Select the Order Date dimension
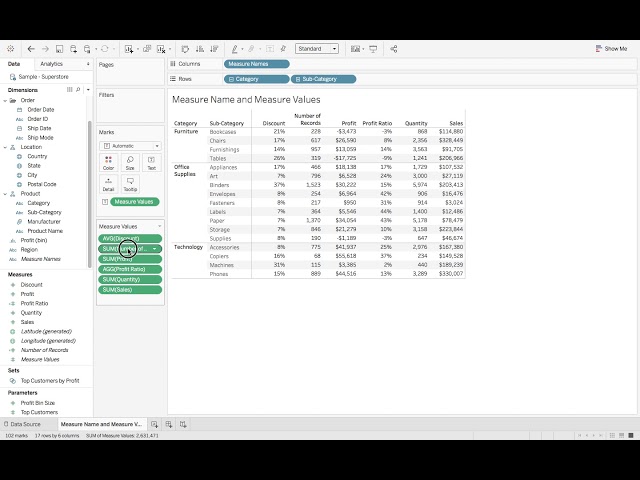 tap(40, 109)
